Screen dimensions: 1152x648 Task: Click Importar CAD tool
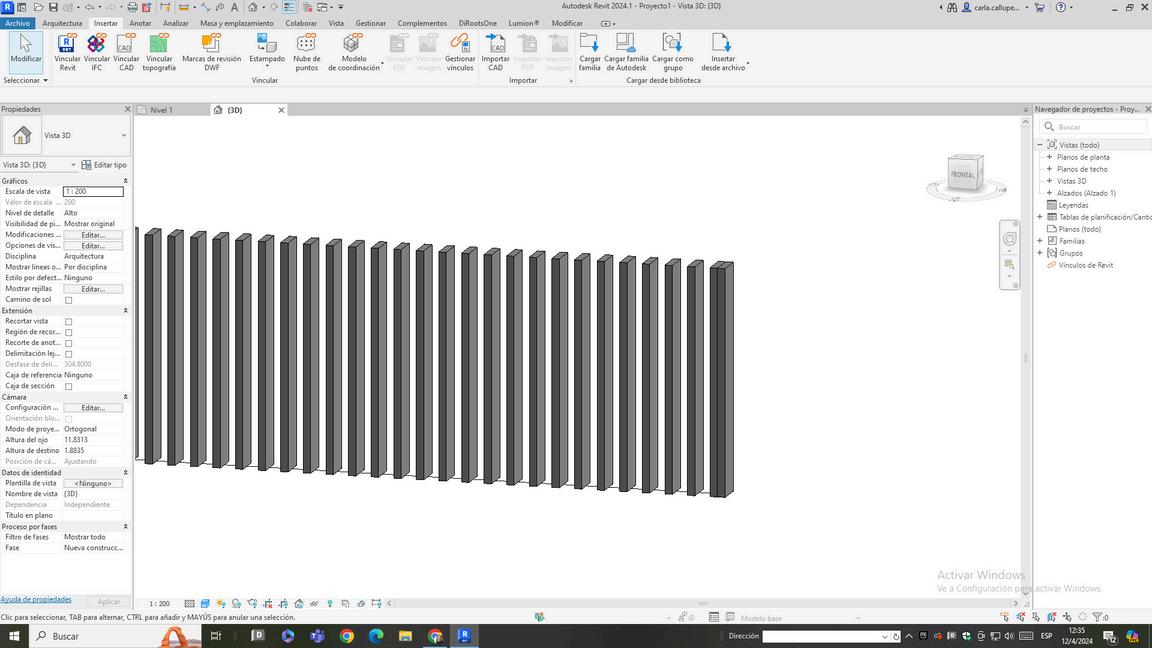[495, 52]
